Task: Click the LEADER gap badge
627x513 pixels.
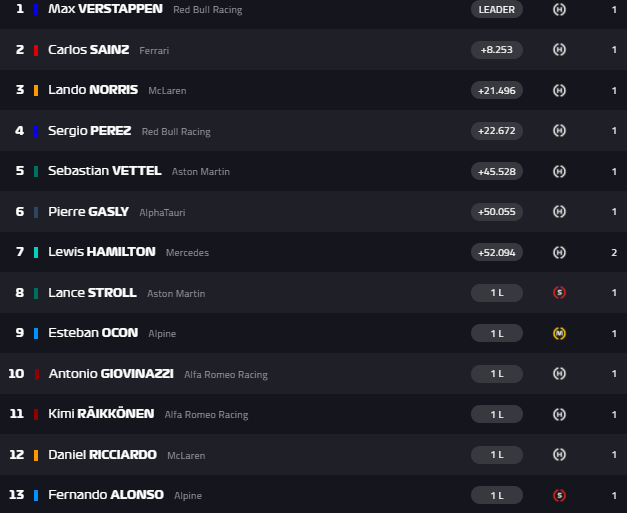Action: pos(497,10)
